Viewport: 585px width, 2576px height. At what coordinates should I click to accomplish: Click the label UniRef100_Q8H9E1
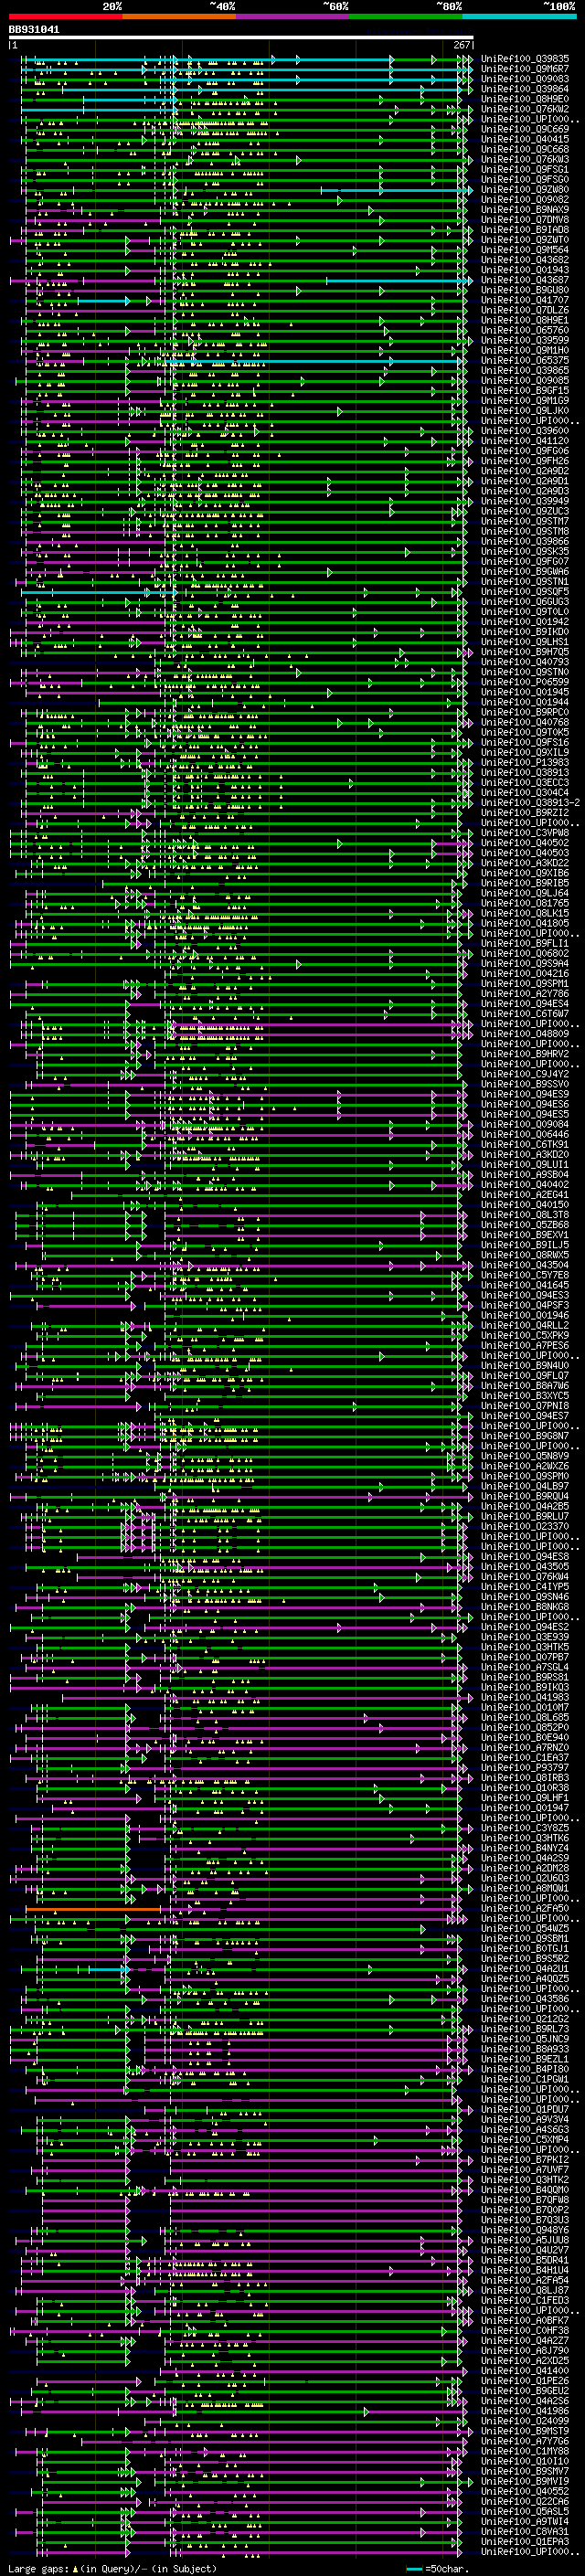pyautogui.click(x=524, y=320)
